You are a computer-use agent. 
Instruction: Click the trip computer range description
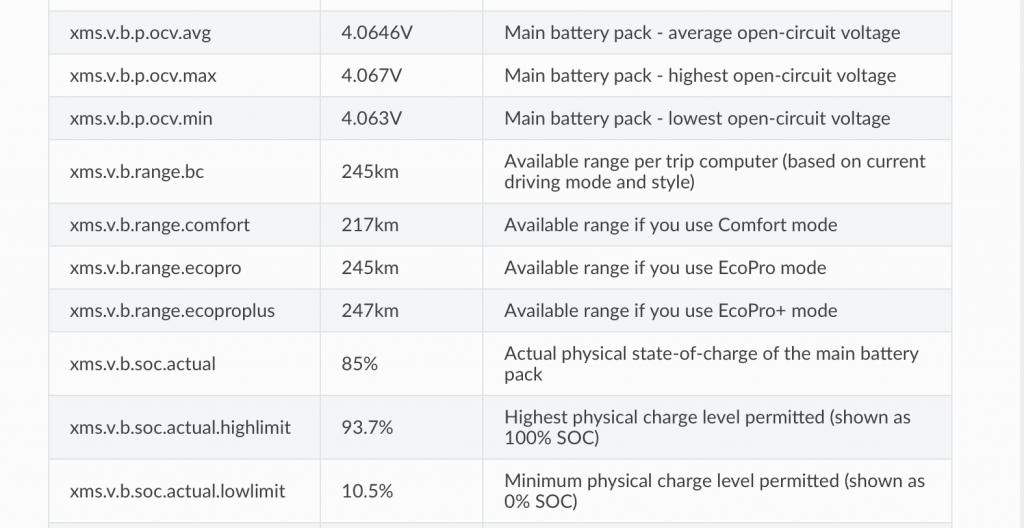(715, 172)
